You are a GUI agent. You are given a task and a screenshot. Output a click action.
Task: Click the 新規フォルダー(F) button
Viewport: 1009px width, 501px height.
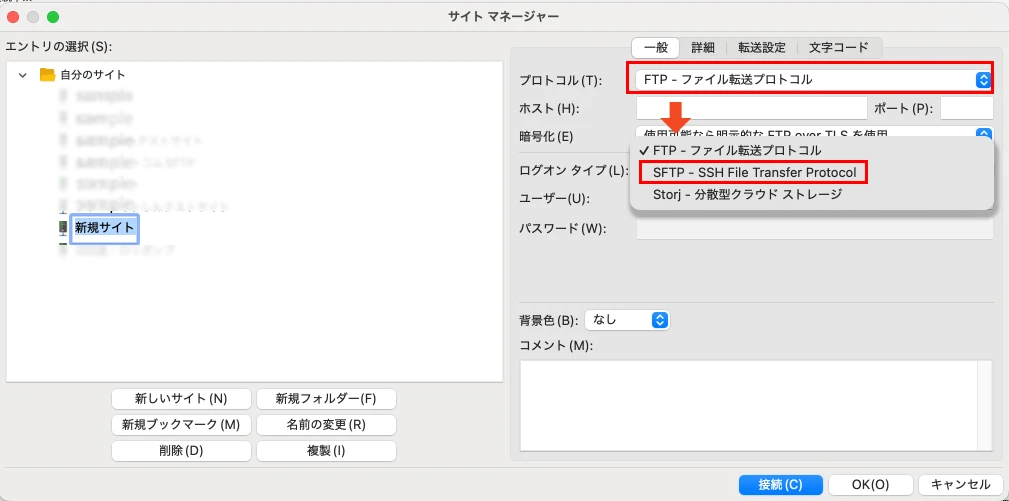pos(326,398)
